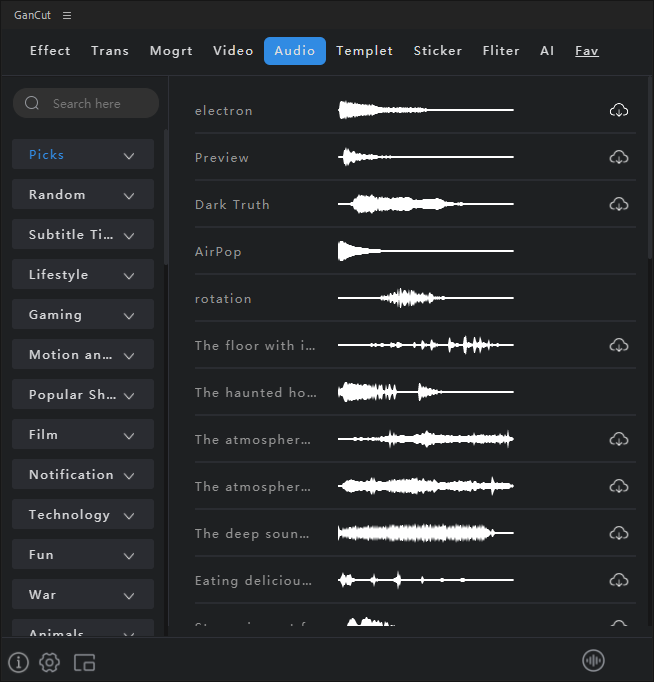
Task: Download 'The deep soun...' sound
Action: pos(619,533)
